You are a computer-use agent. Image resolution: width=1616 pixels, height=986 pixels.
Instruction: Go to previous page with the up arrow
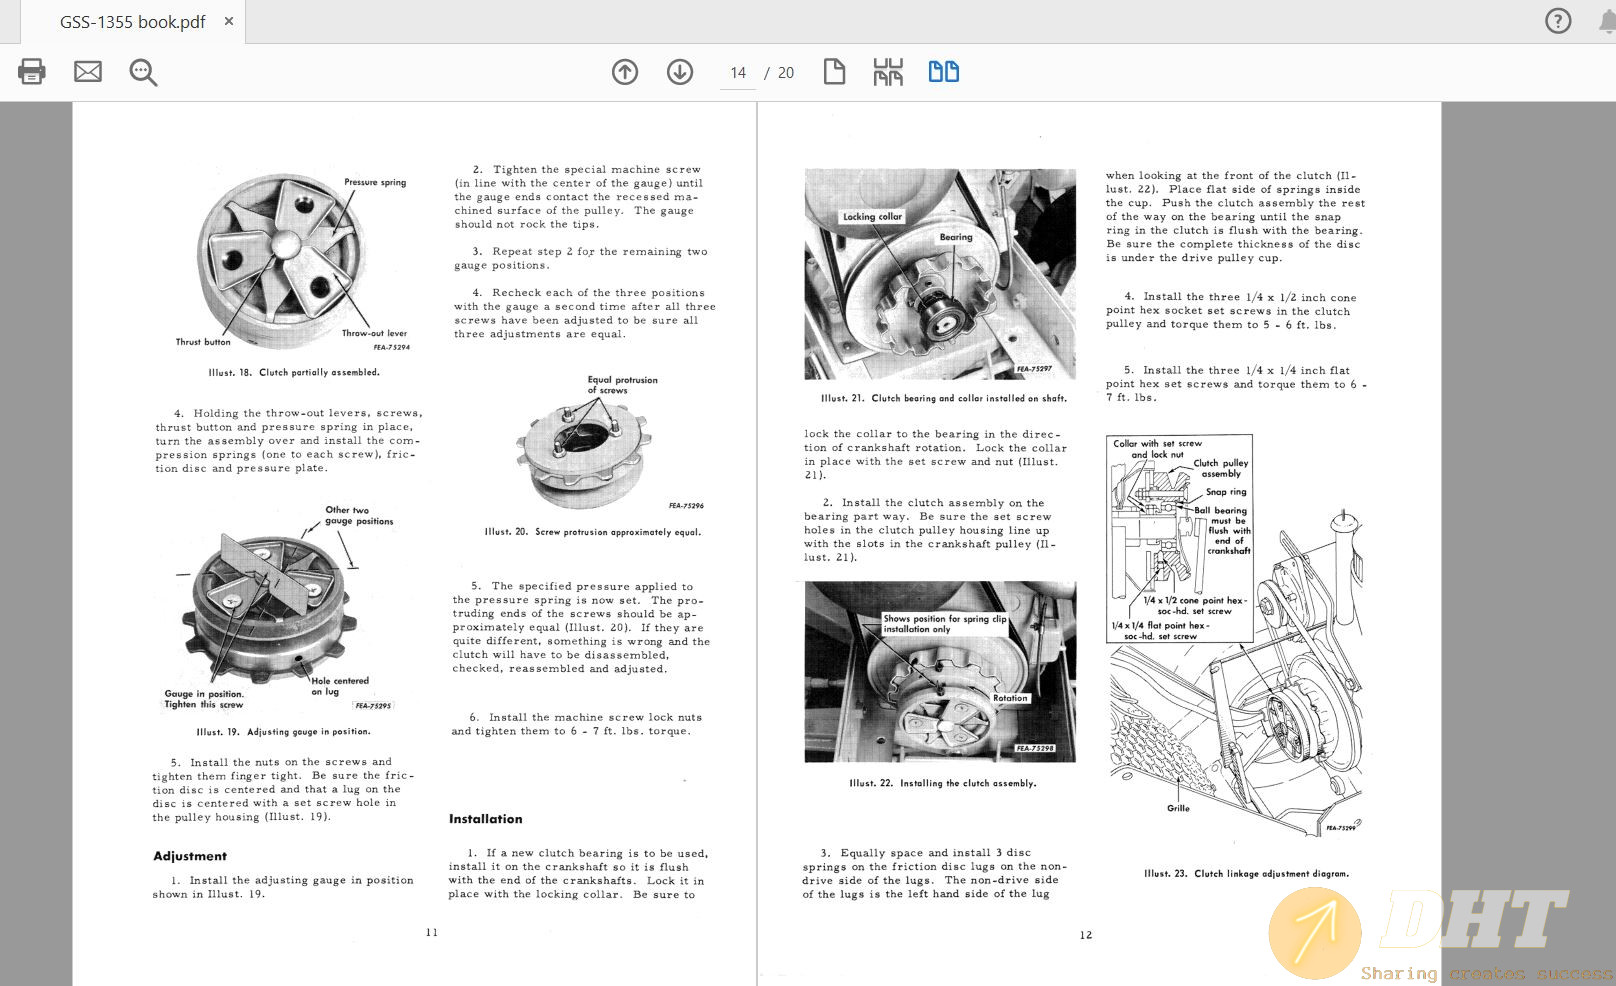coord(625,72)
